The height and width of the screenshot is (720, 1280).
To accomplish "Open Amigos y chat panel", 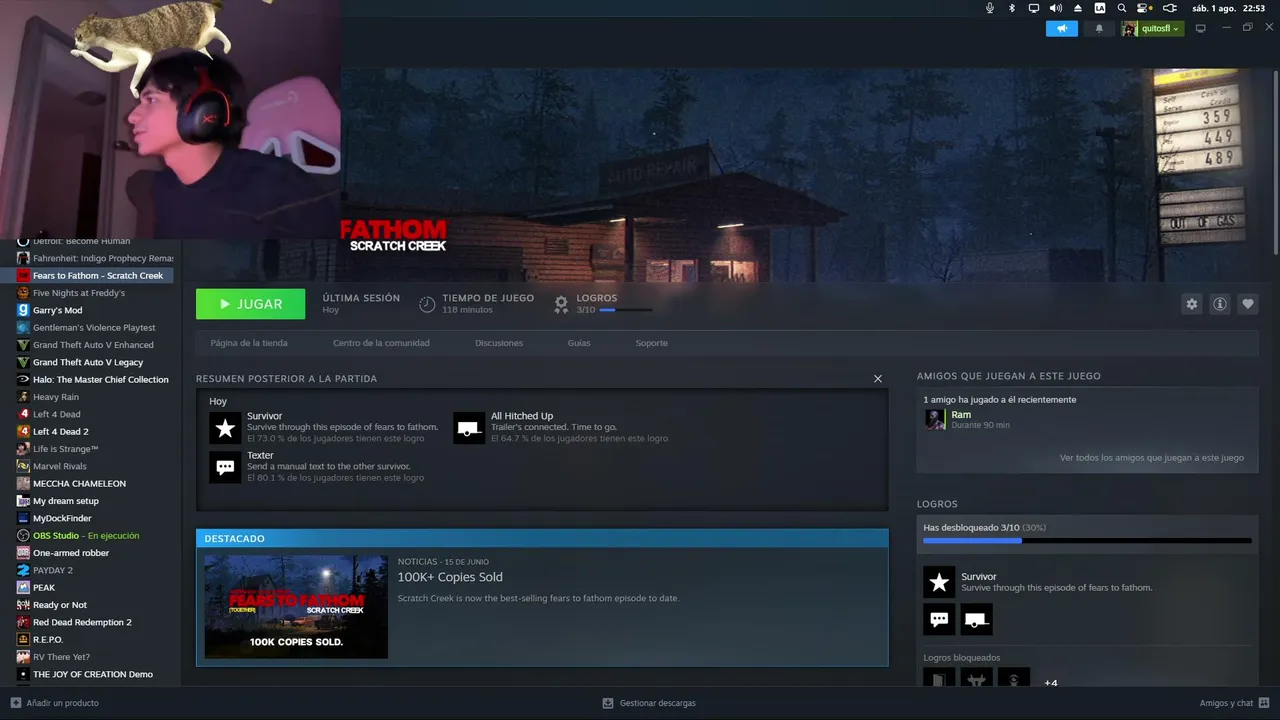I will [1233, 703].
